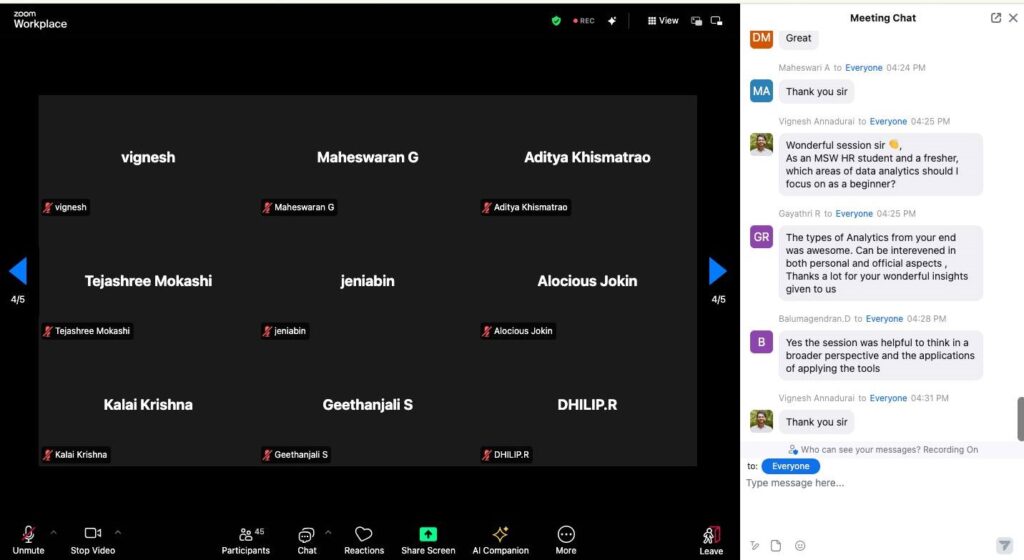
Task: Click the chat scrollbar thumb
Action: point(1020,418)
